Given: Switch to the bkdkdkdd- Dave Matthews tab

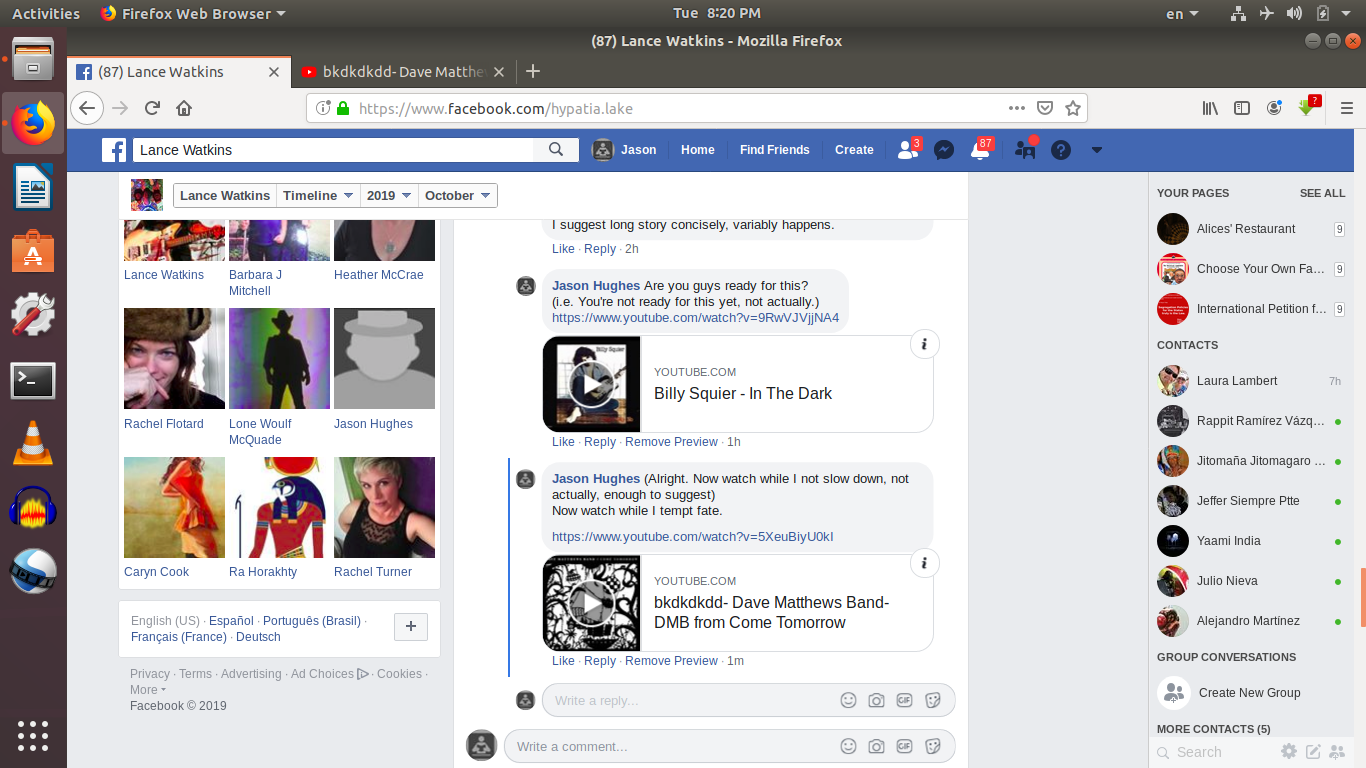Looking at the screenshot, I should pyautogui.click(x=404, y=72).
